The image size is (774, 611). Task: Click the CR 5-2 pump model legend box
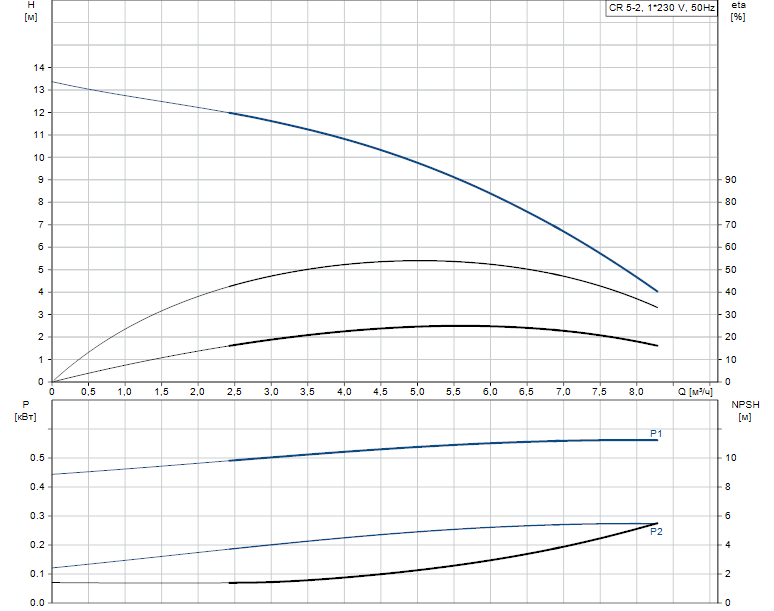click(x=661, y=7)
